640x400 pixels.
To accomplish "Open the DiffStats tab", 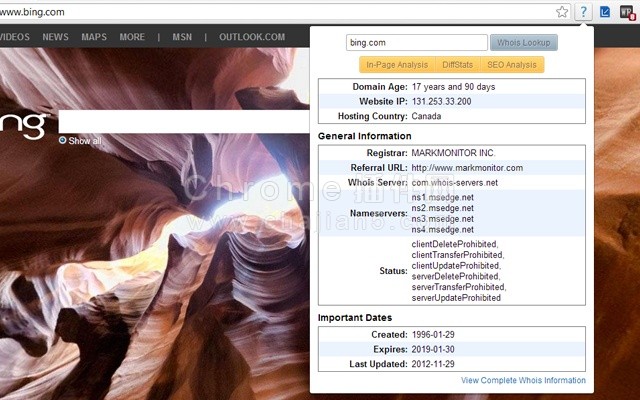I will point(458,65).
